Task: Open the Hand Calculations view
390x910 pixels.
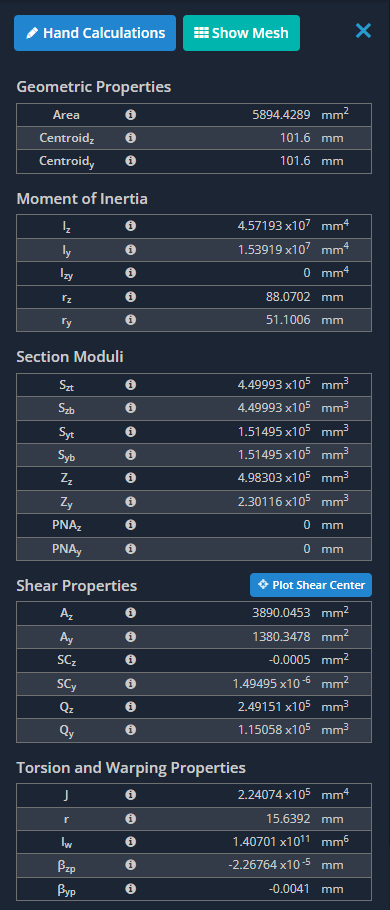Action: coord(95,33)
